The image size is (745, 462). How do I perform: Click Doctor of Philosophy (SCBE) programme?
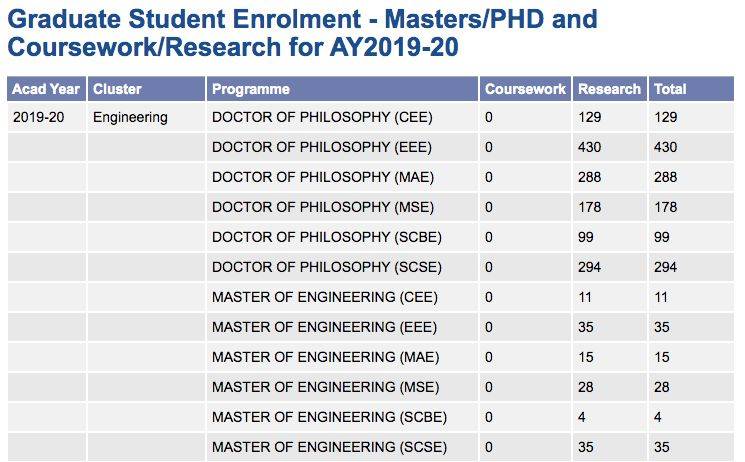(x=327, y=238)
